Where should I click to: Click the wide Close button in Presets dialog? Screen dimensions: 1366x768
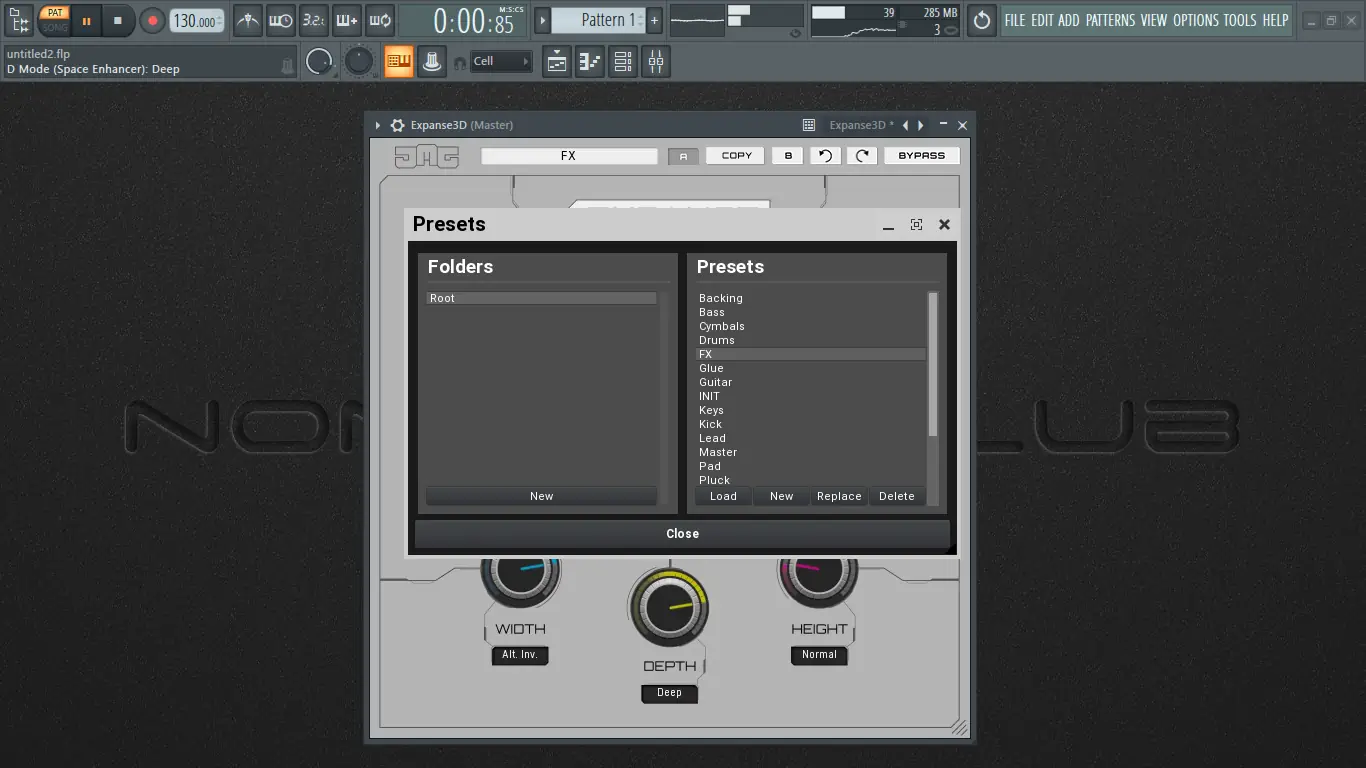coord(682,534)
